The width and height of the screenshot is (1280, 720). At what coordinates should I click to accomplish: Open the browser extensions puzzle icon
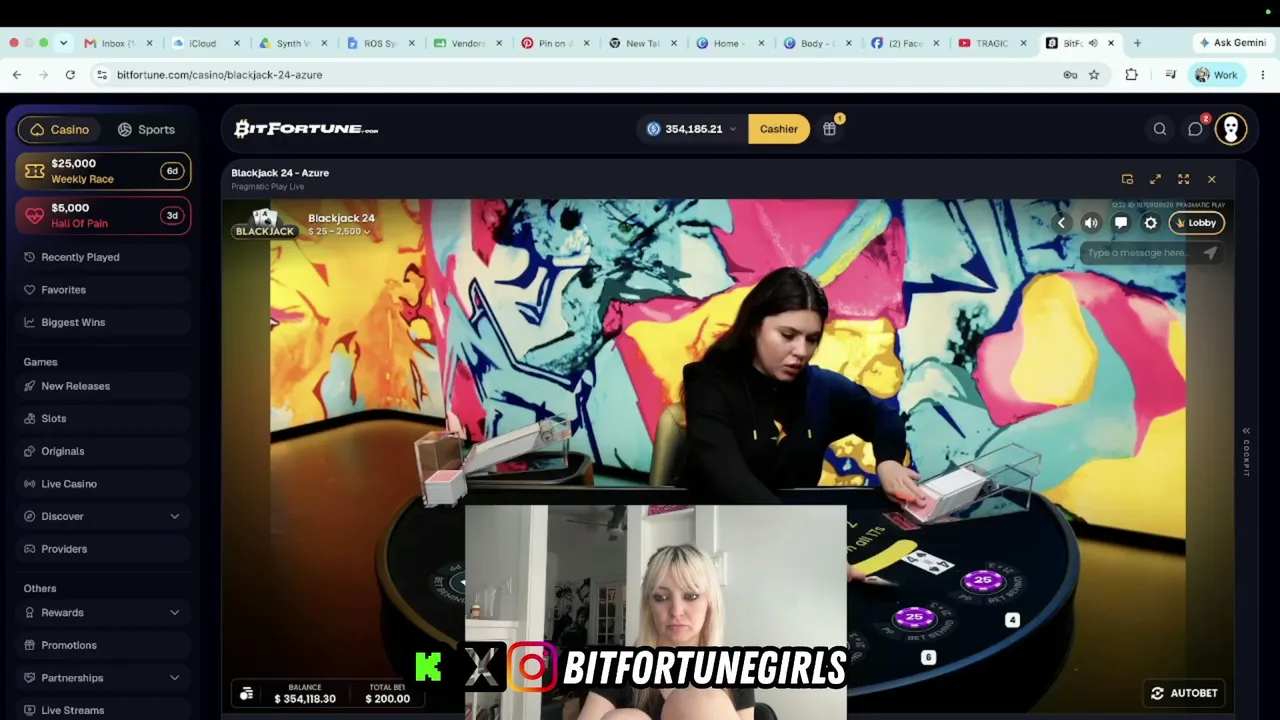[1131, 75]
